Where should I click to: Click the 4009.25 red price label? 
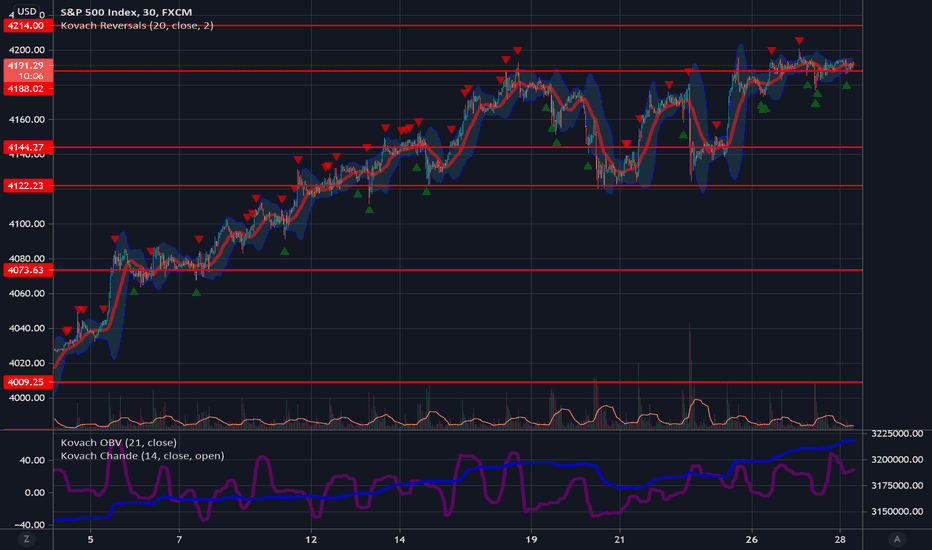28,382
